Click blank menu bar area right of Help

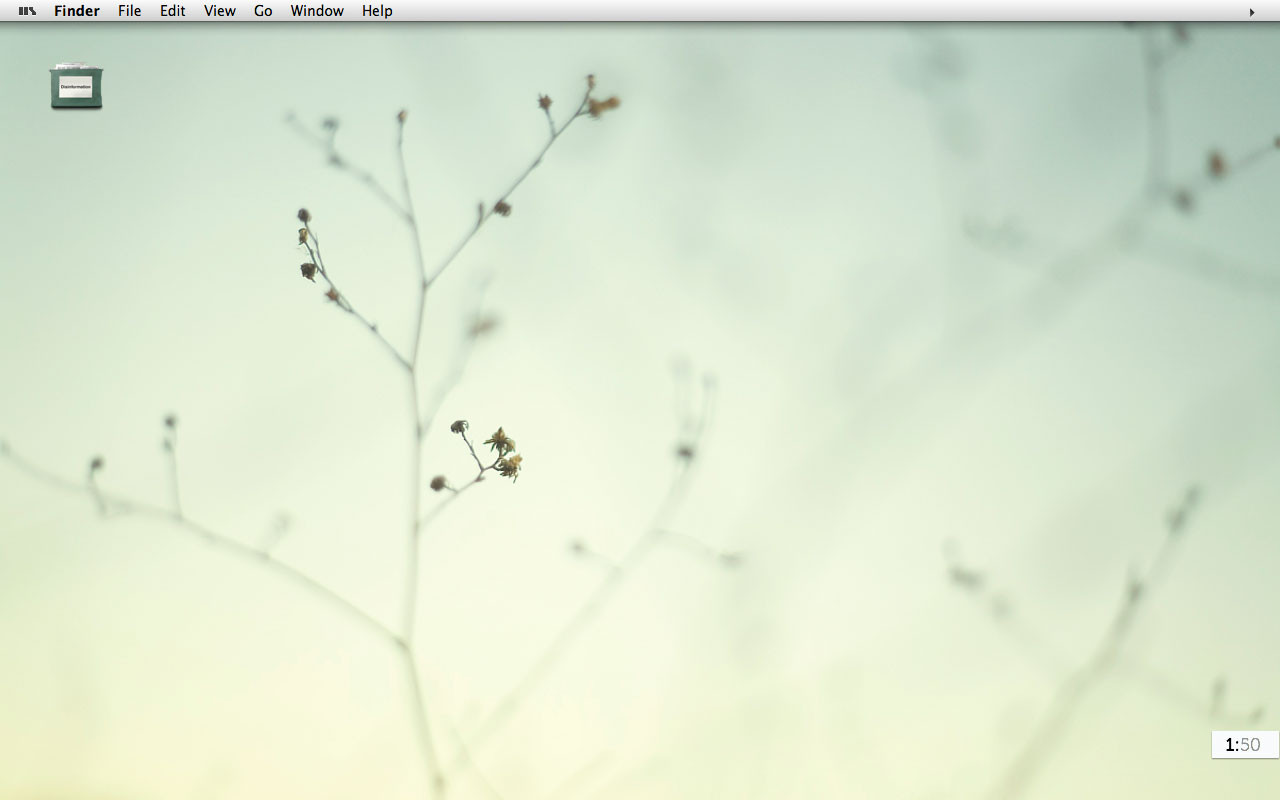pos(800,11)
